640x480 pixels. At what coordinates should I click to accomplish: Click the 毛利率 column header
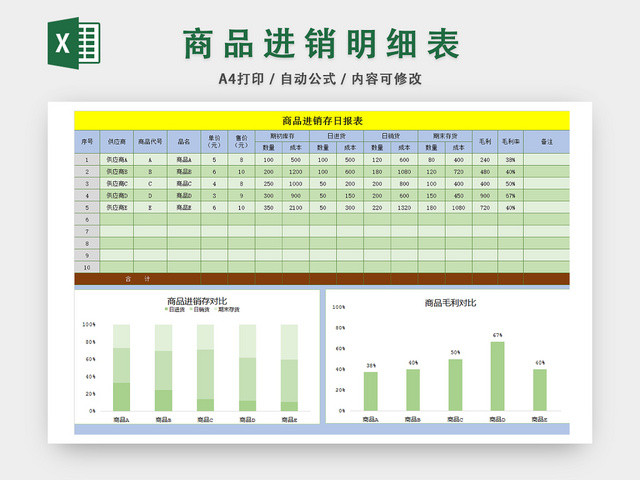[x=511, y=142]
